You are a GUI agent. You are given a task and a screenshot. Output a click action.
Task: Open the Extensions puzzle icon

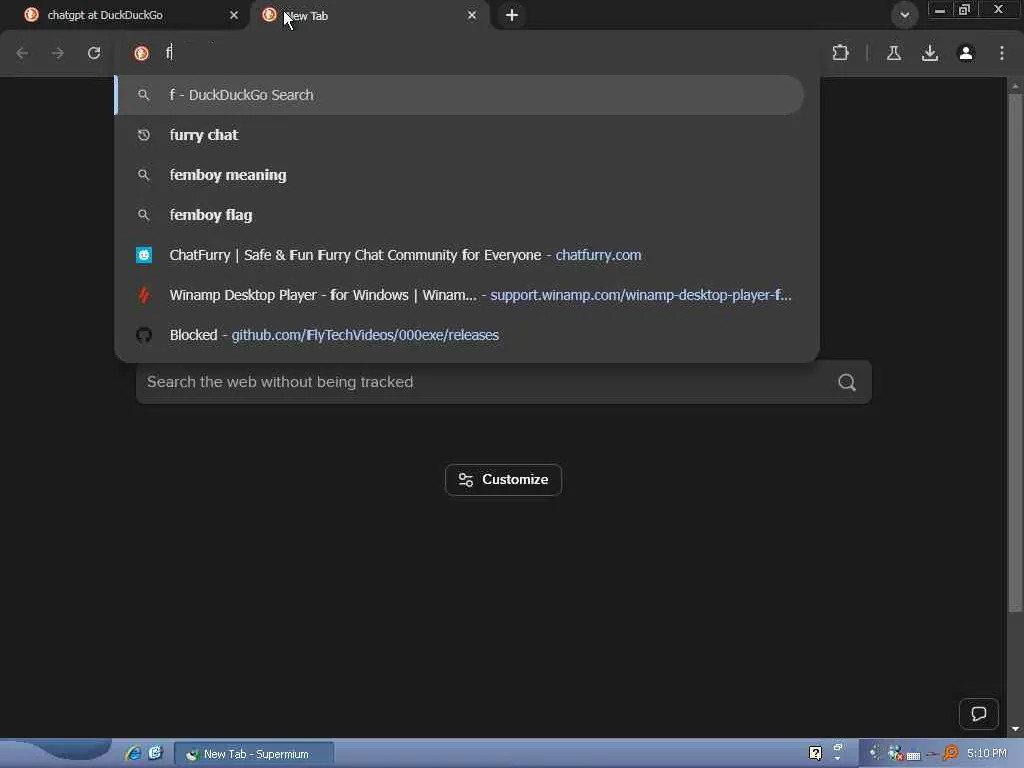click(x=840, y=53)
